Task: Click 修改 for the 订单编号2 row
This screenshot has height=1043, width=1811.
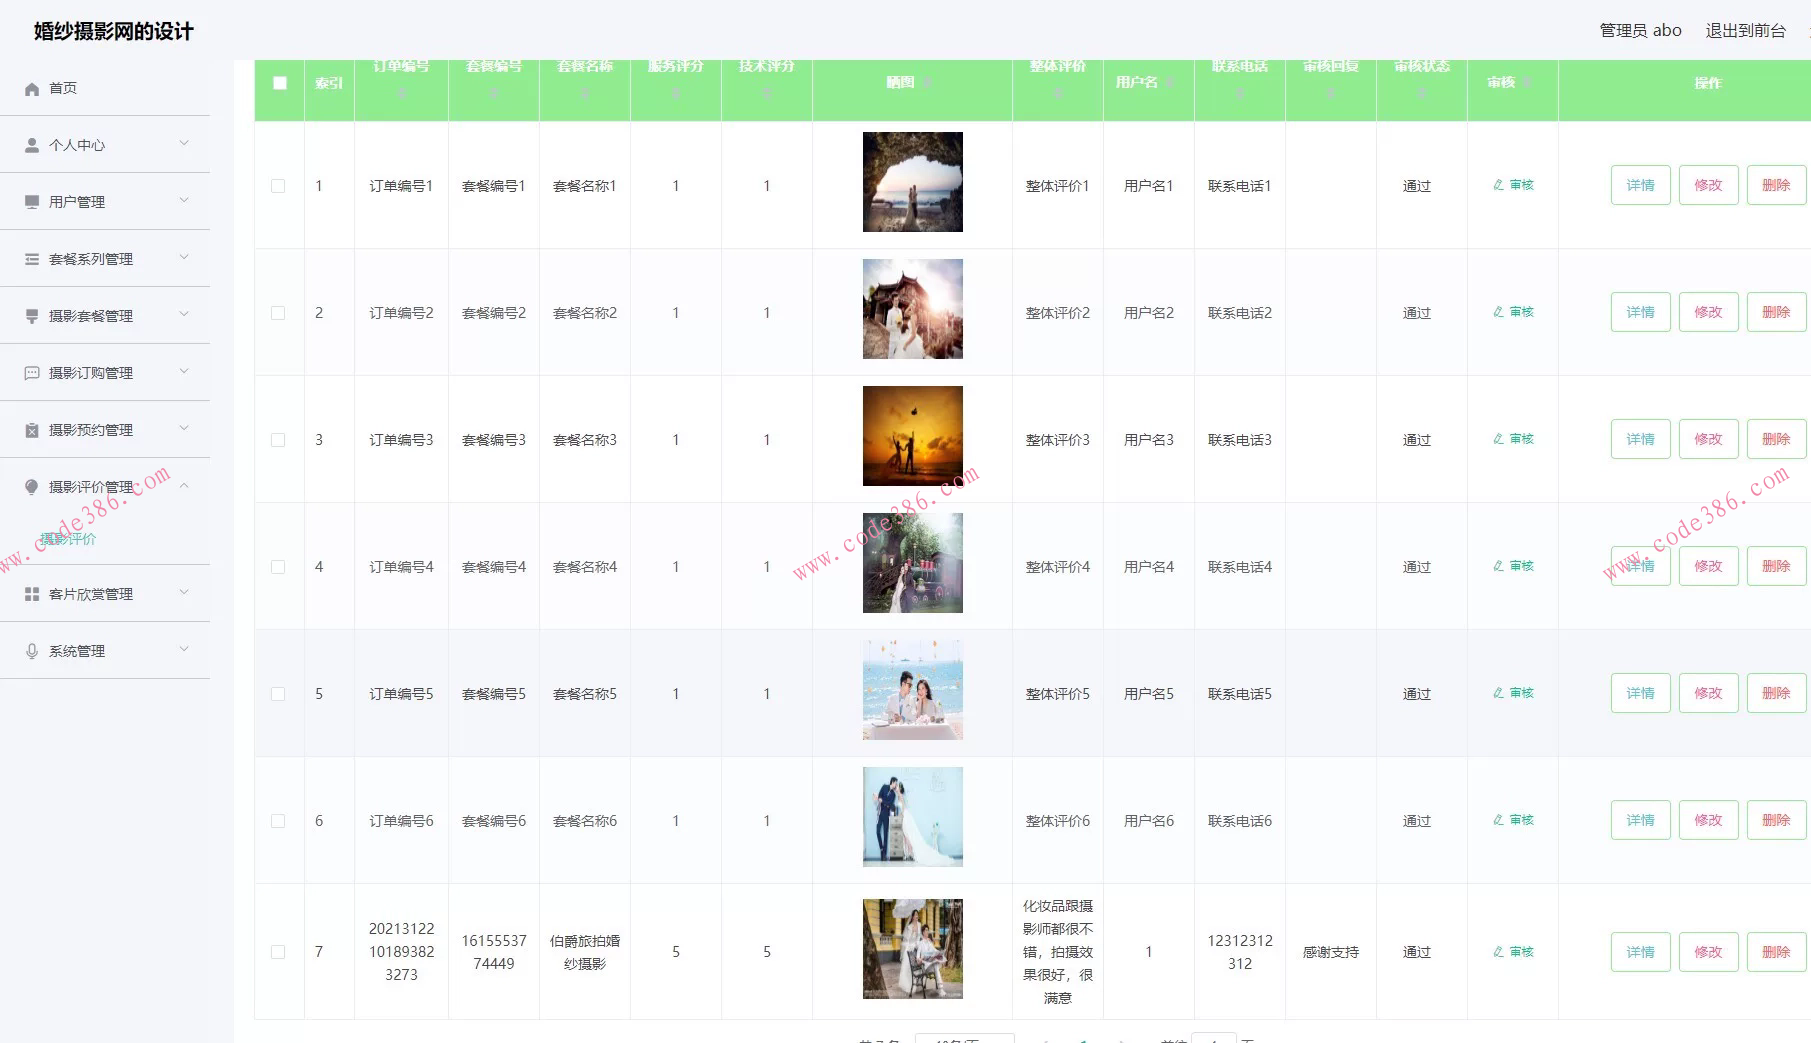Action: click(x=1708, y=312)
